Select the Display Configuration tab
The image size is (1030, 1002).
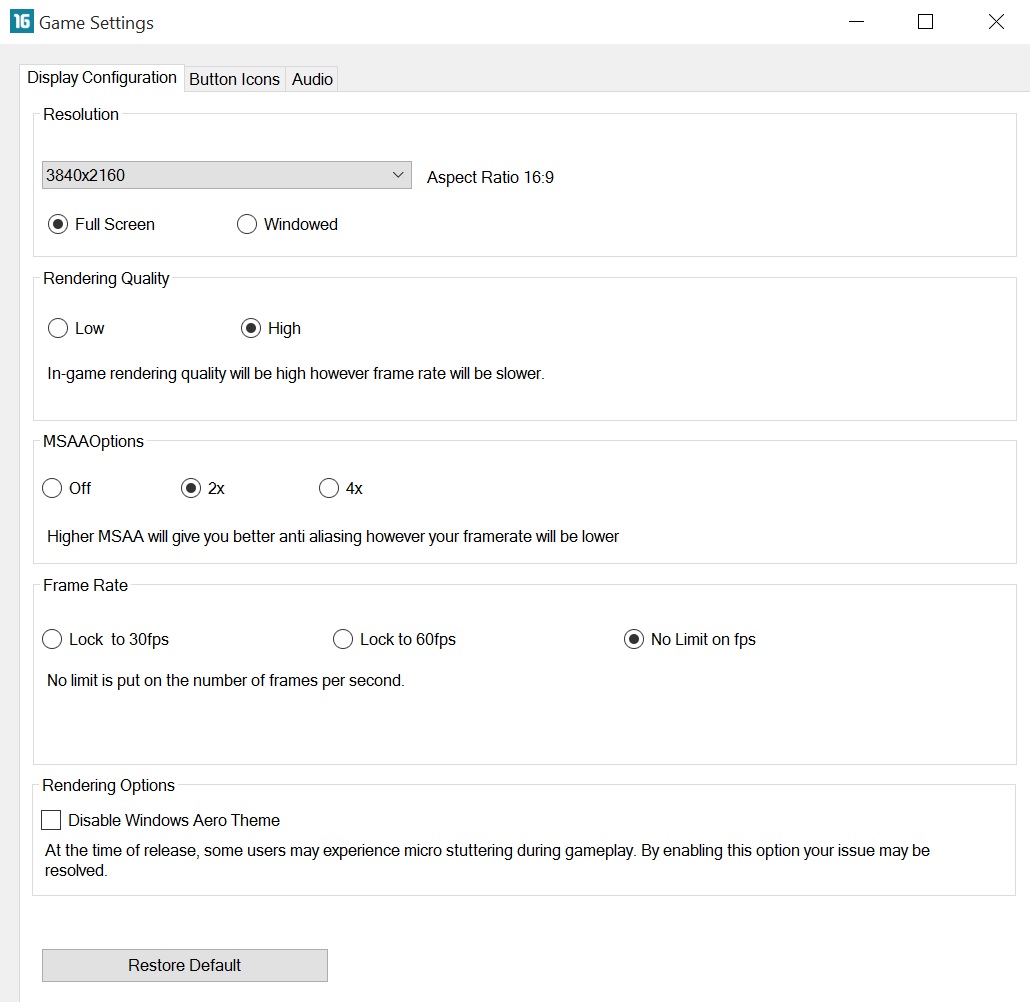click(x=102, y=78)
